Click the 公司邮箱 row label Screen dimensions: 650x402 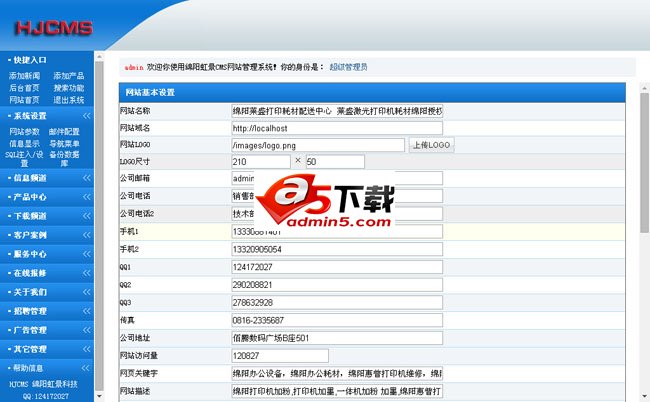[135, 178]
